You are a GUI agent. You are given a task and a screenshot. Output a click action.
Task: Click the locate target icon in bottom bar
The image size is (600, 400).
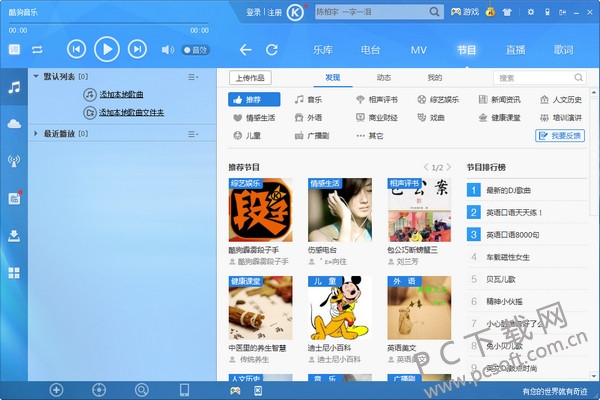pos(99,390)
